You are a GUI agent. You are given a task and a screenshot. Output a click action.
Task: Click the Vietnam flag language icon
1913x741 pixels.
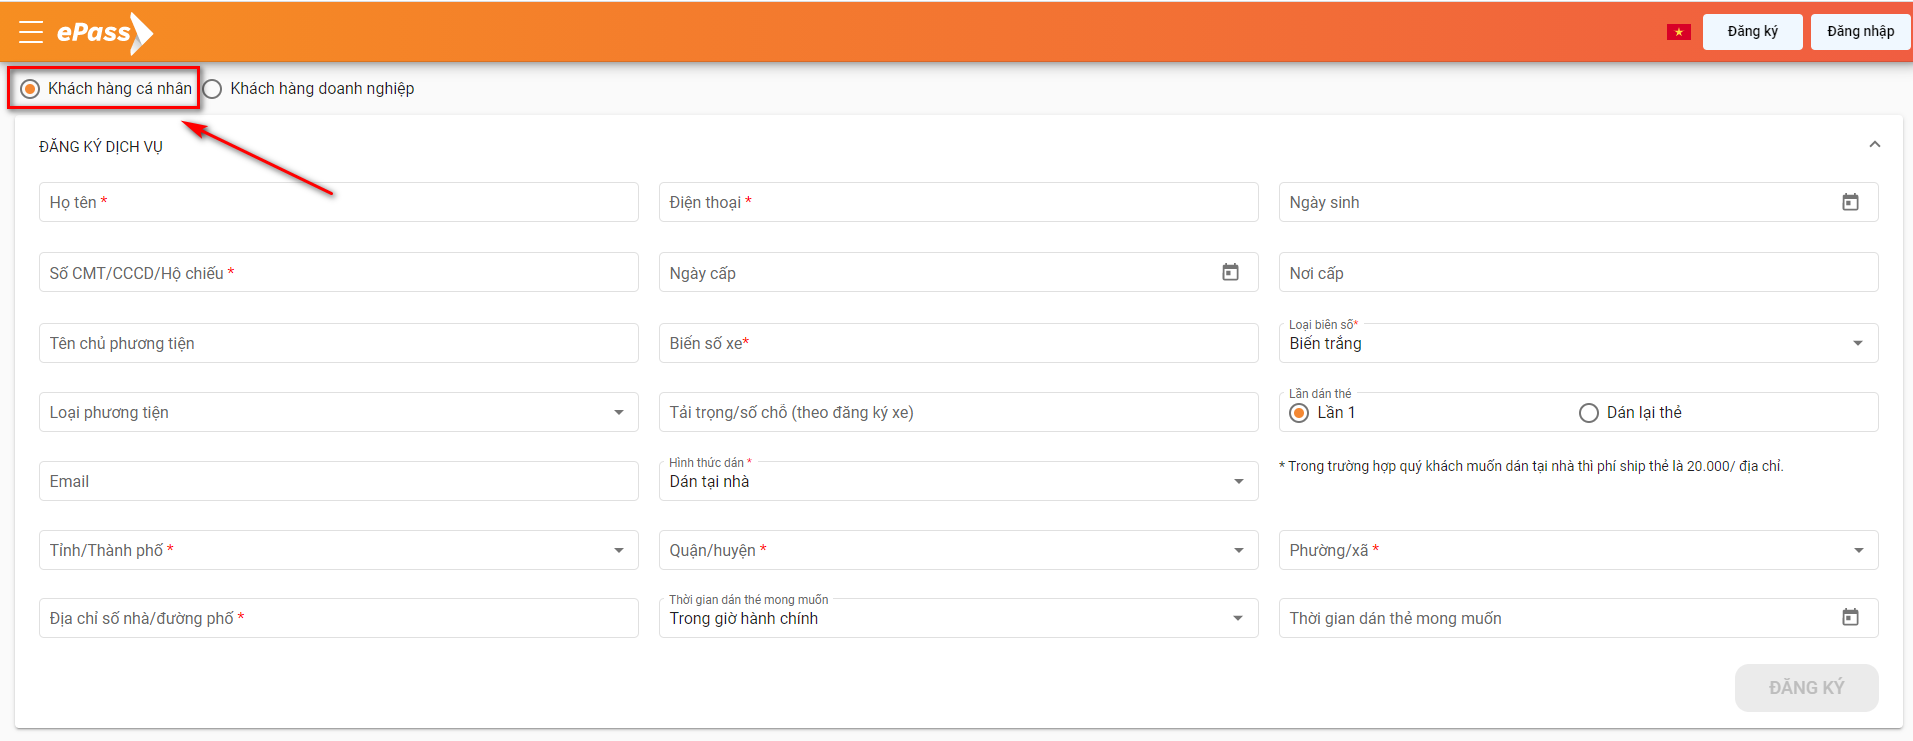click(1678, 32)
